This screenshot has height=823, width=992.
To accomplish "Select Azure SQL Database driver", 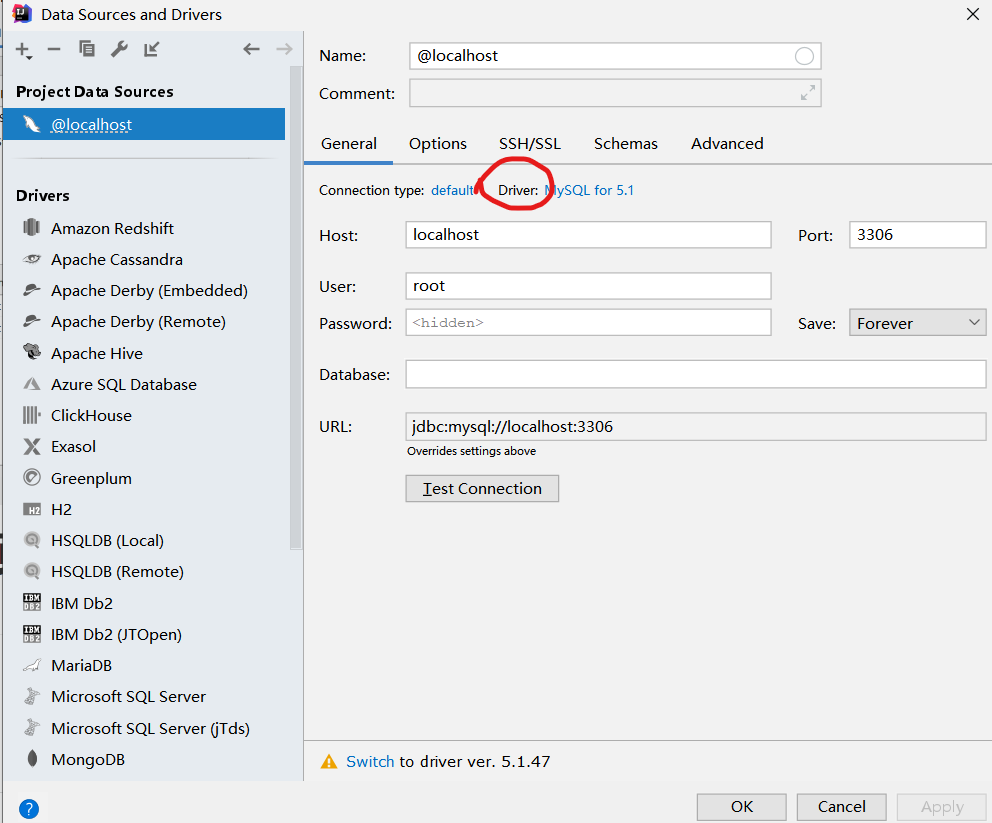I will 123,384.
